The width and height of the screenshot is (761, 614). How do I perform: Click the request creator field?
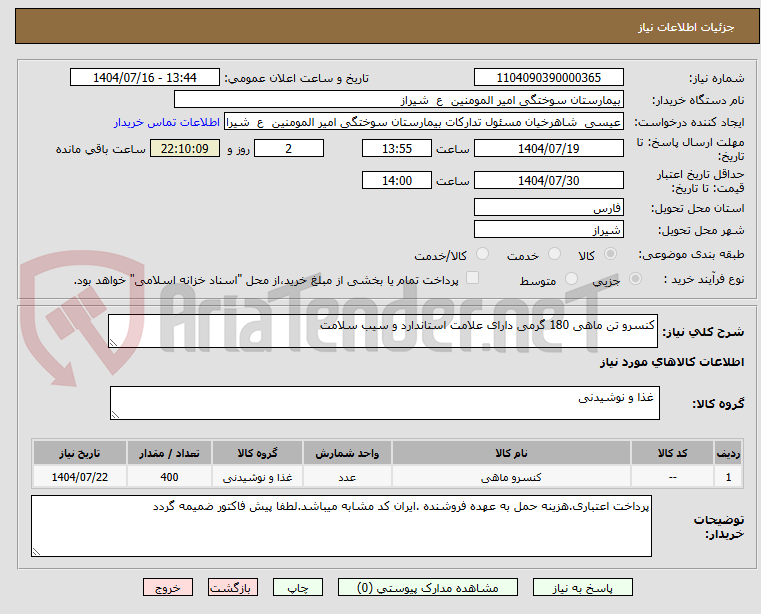coord(424,122)
